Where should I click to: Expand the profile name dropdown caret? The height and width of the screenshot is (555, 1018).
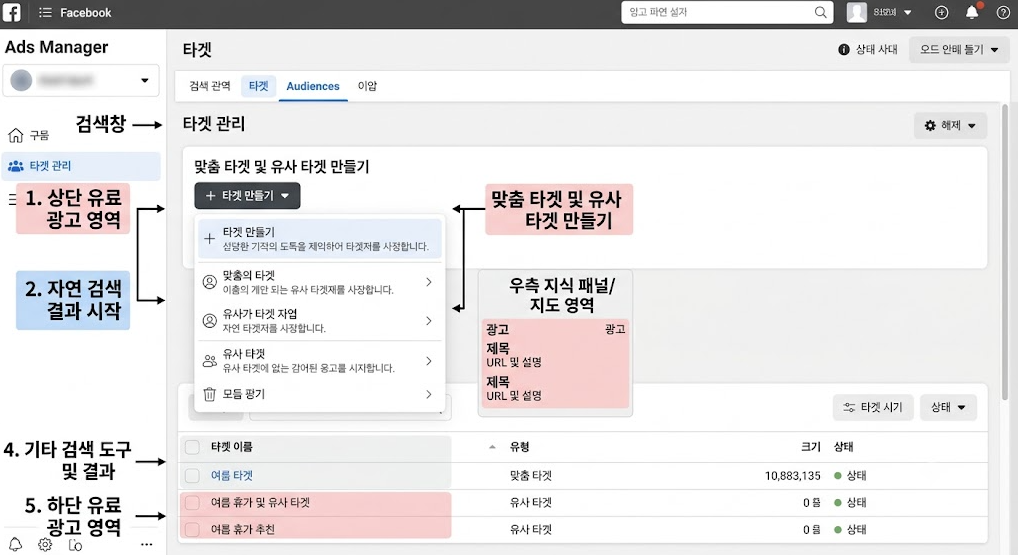click(x=908, y=12)
